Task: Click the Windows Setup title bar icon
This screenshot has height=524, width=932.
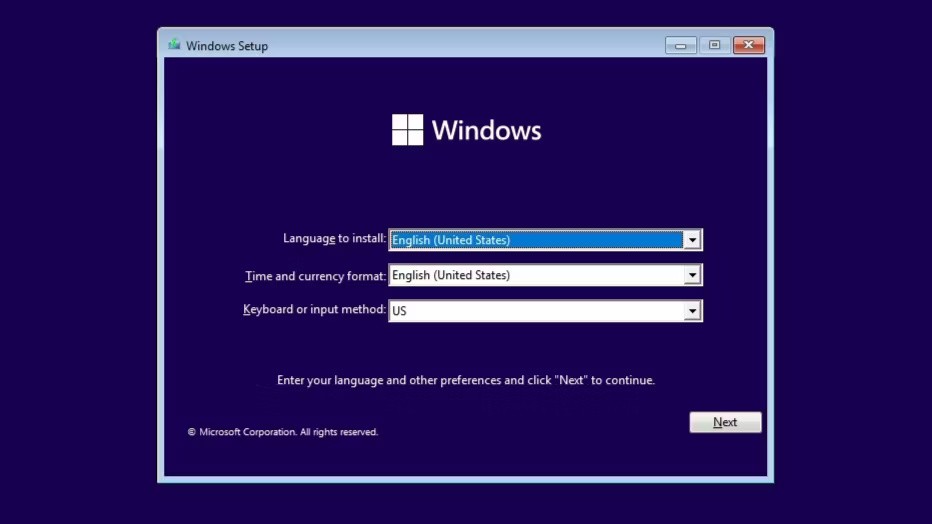Action: coord(174,45)
